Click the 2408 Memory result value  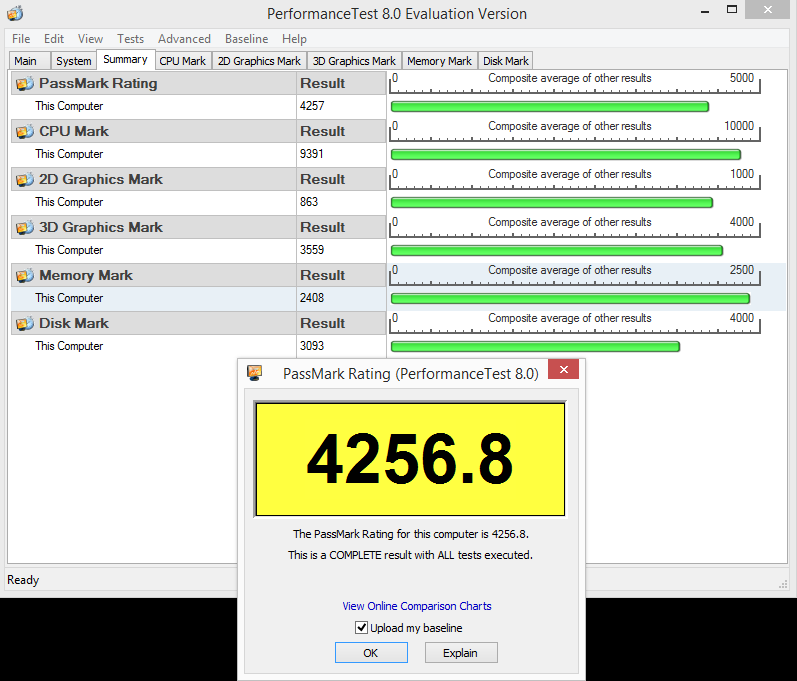(x=312, y=298)
